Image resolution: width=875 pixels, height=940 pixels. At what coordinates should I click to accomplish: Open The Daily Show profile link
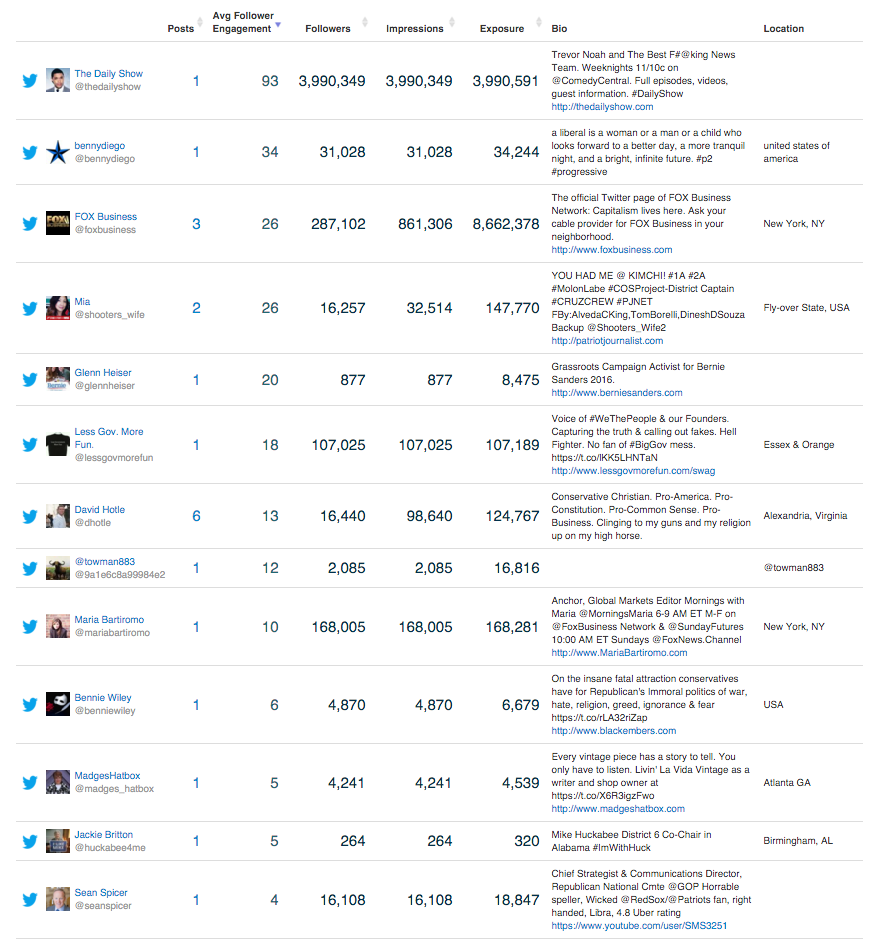[x=108, y=73]
